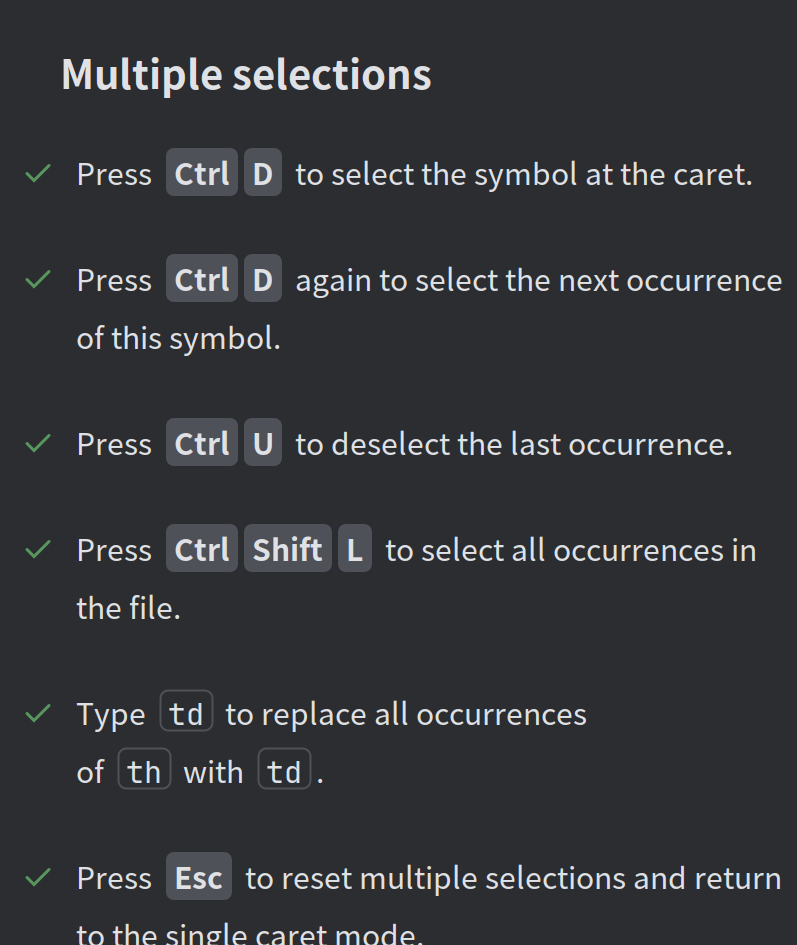The height and width of the screenshot is (945, 797).
Task: Click the L key badge
Action: (355, 548)
